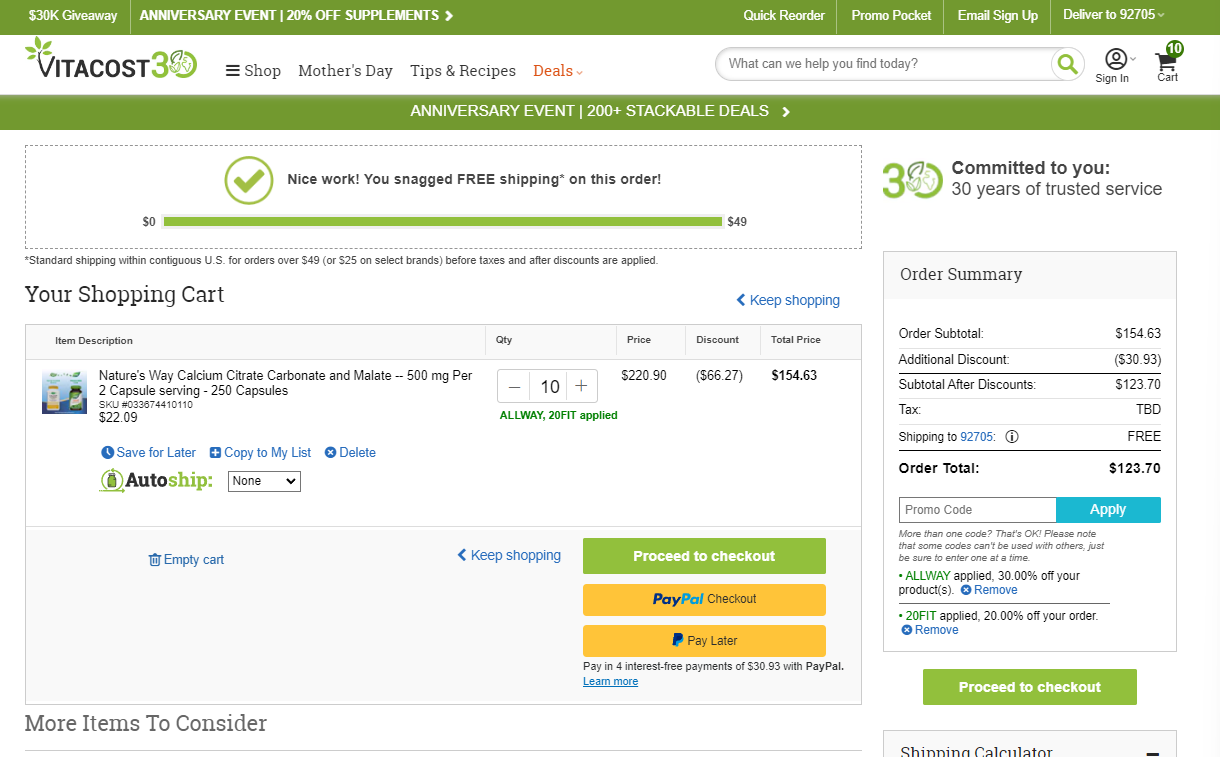Viewport: 1220px width, 757px height.
Task: Click the shipping info circle icon
Action: coord(1012,437)
